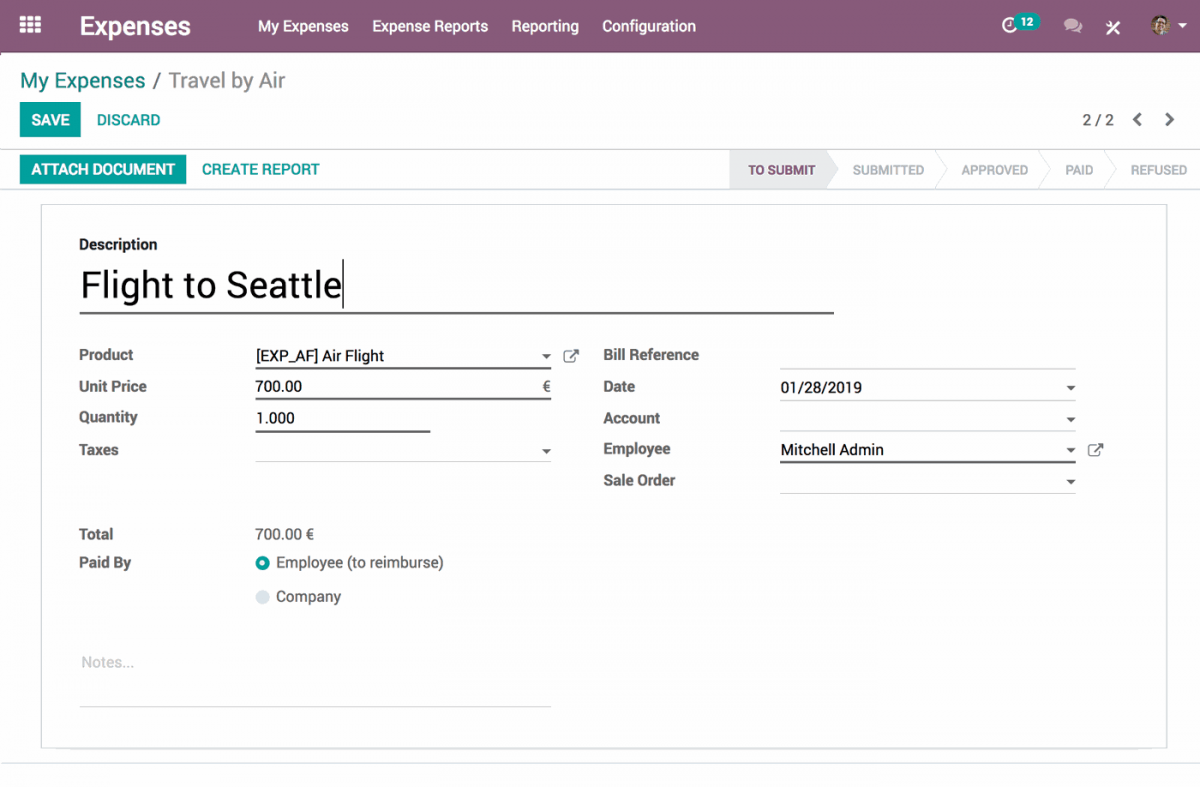Open the user profile avatar

pyautogui.click(x=1158, y=26)
